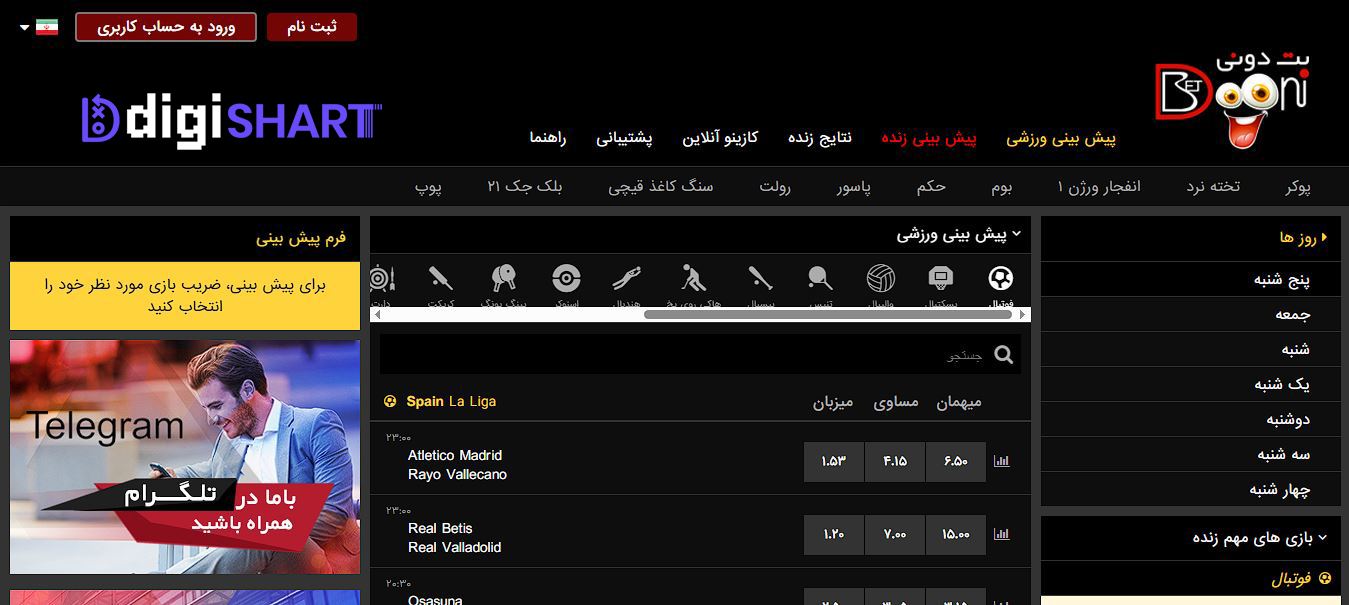The height and width of the screenshot is (605, 1349).
Task: Open stats icon for Real Betis match
Action: (x=1002, y=535)
